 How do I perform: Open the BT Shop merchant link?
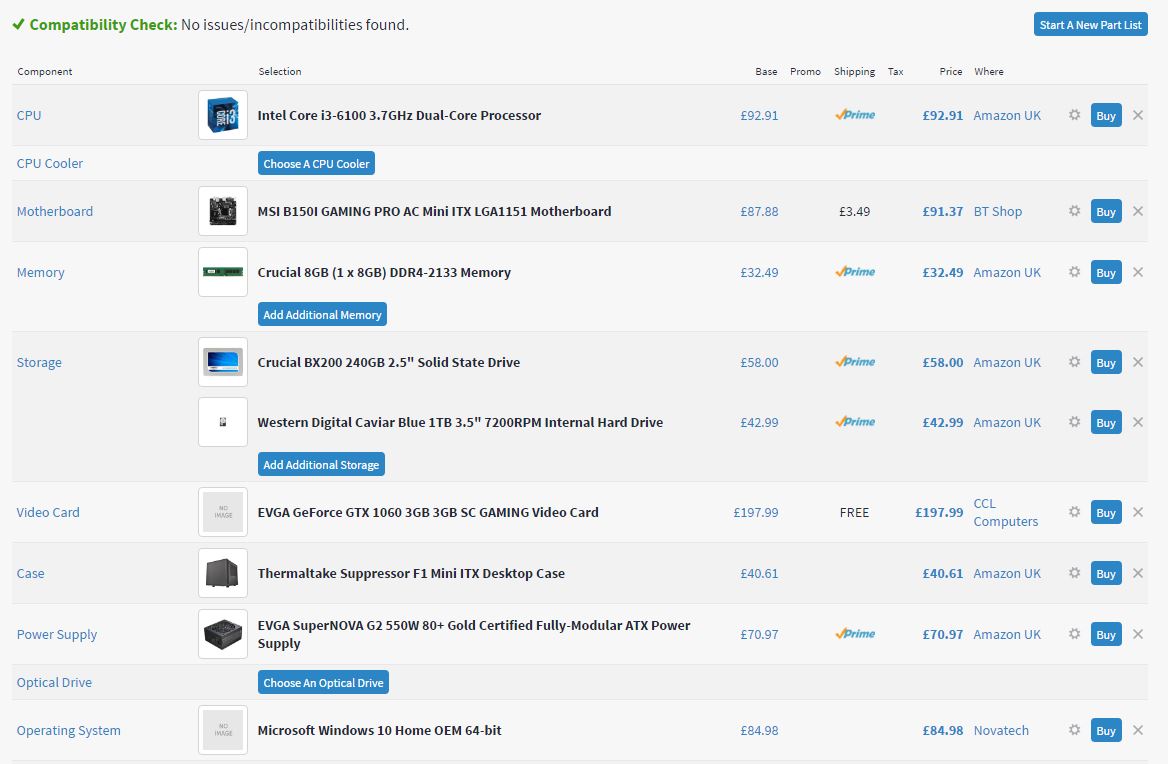pos(997,211)
